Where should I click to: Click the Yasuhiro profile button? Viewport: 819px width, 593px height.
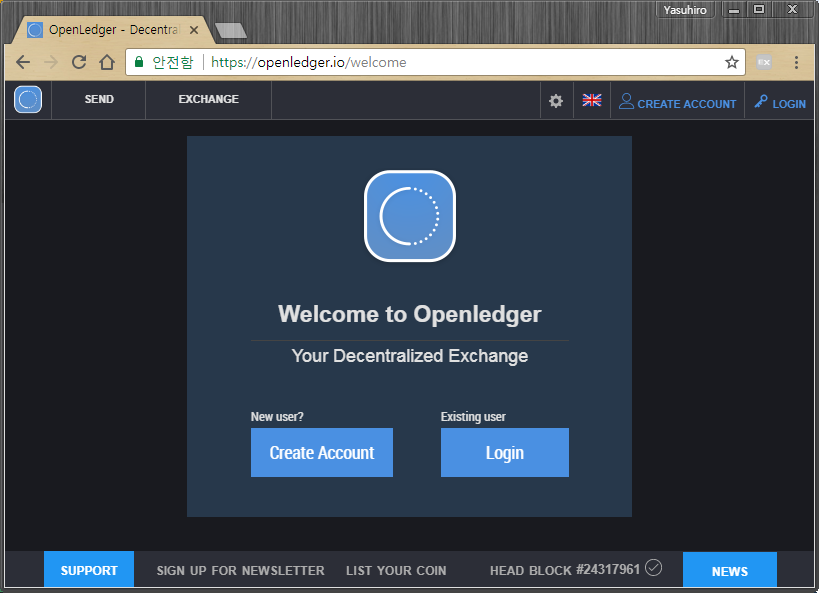[685, 10]
